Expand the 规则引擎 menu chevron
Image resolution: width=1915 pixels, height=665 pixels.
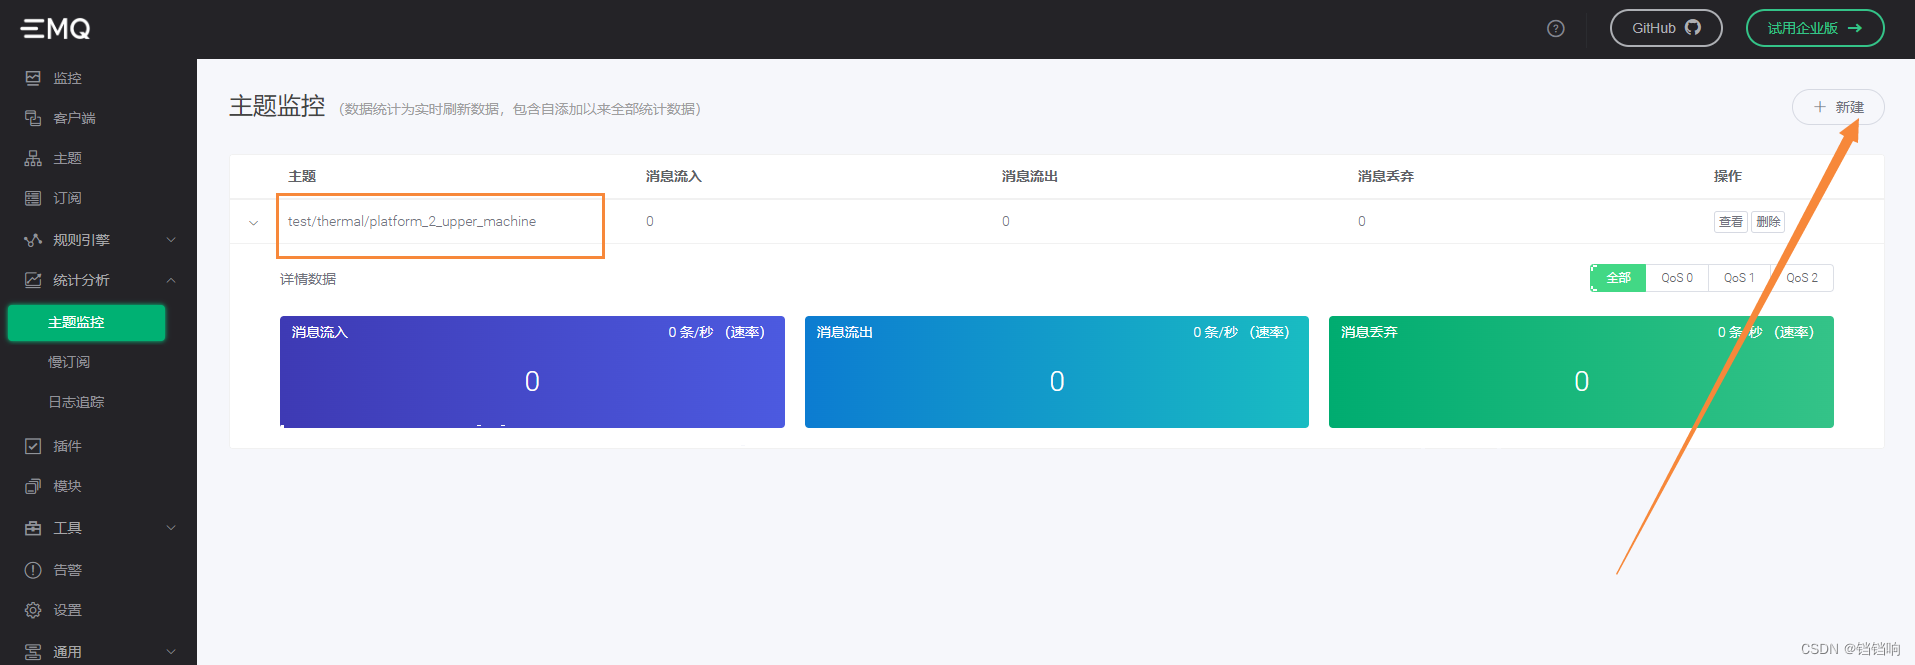click(171, 240)
